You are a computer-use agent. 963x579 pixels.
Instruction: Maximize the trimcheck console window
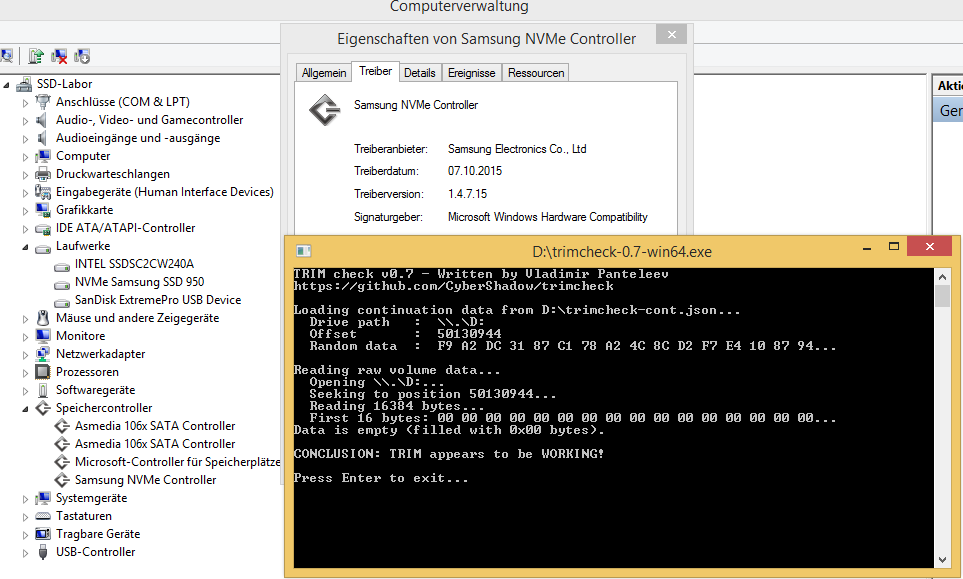(894, 247)
